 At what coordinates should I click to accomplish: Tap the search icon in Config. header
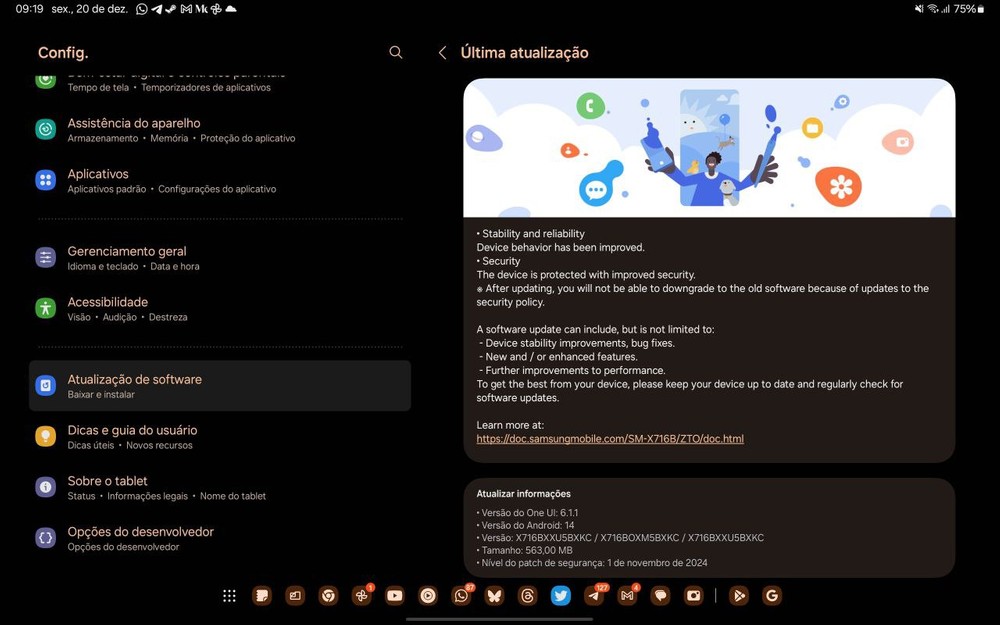[x=396, y=52]
